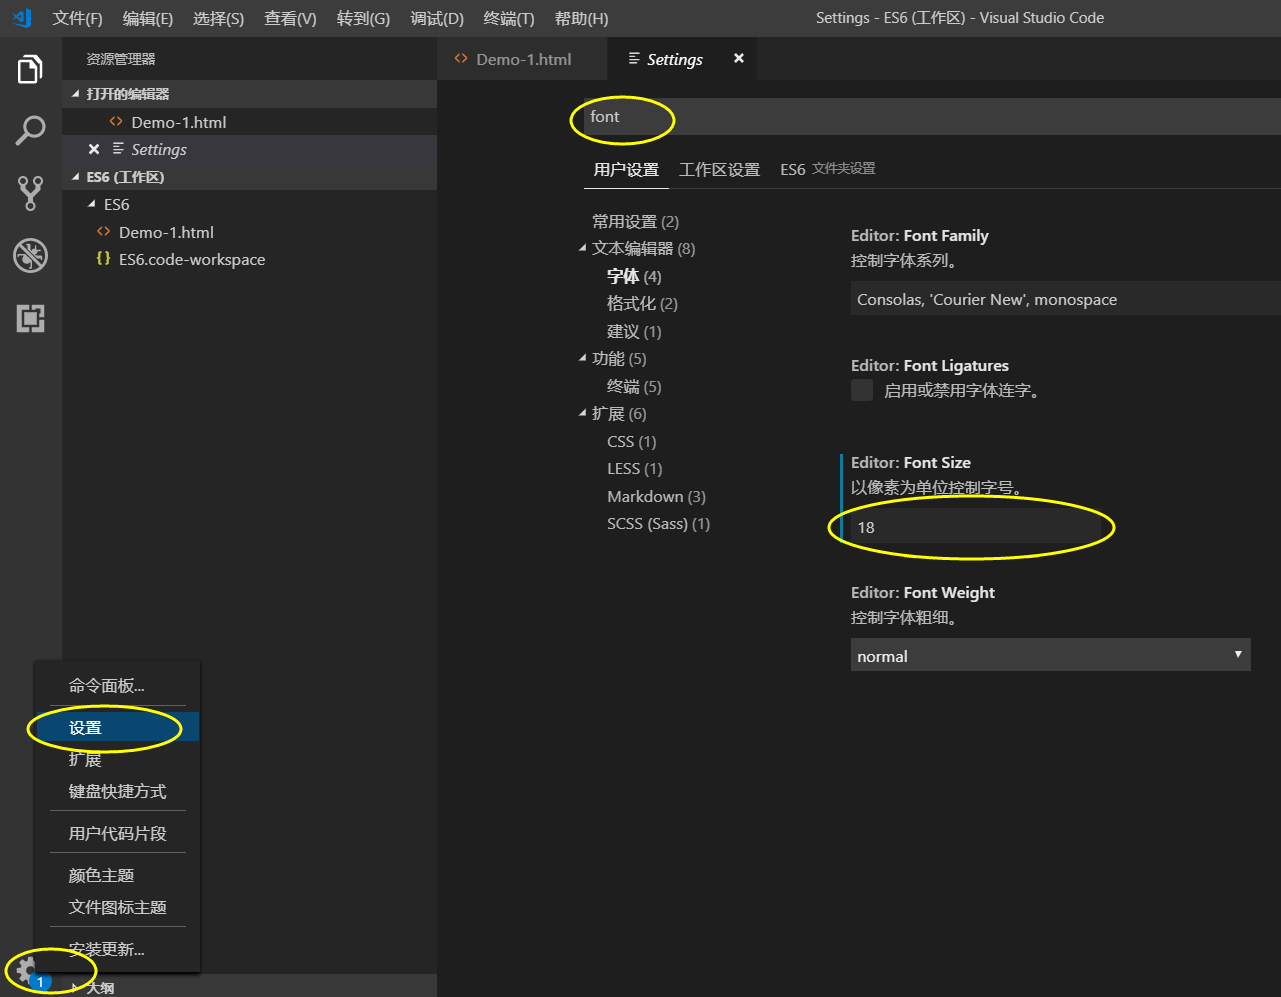Open the Selection menu
This screenshot has width=1281, height=997.
[218, 18]
